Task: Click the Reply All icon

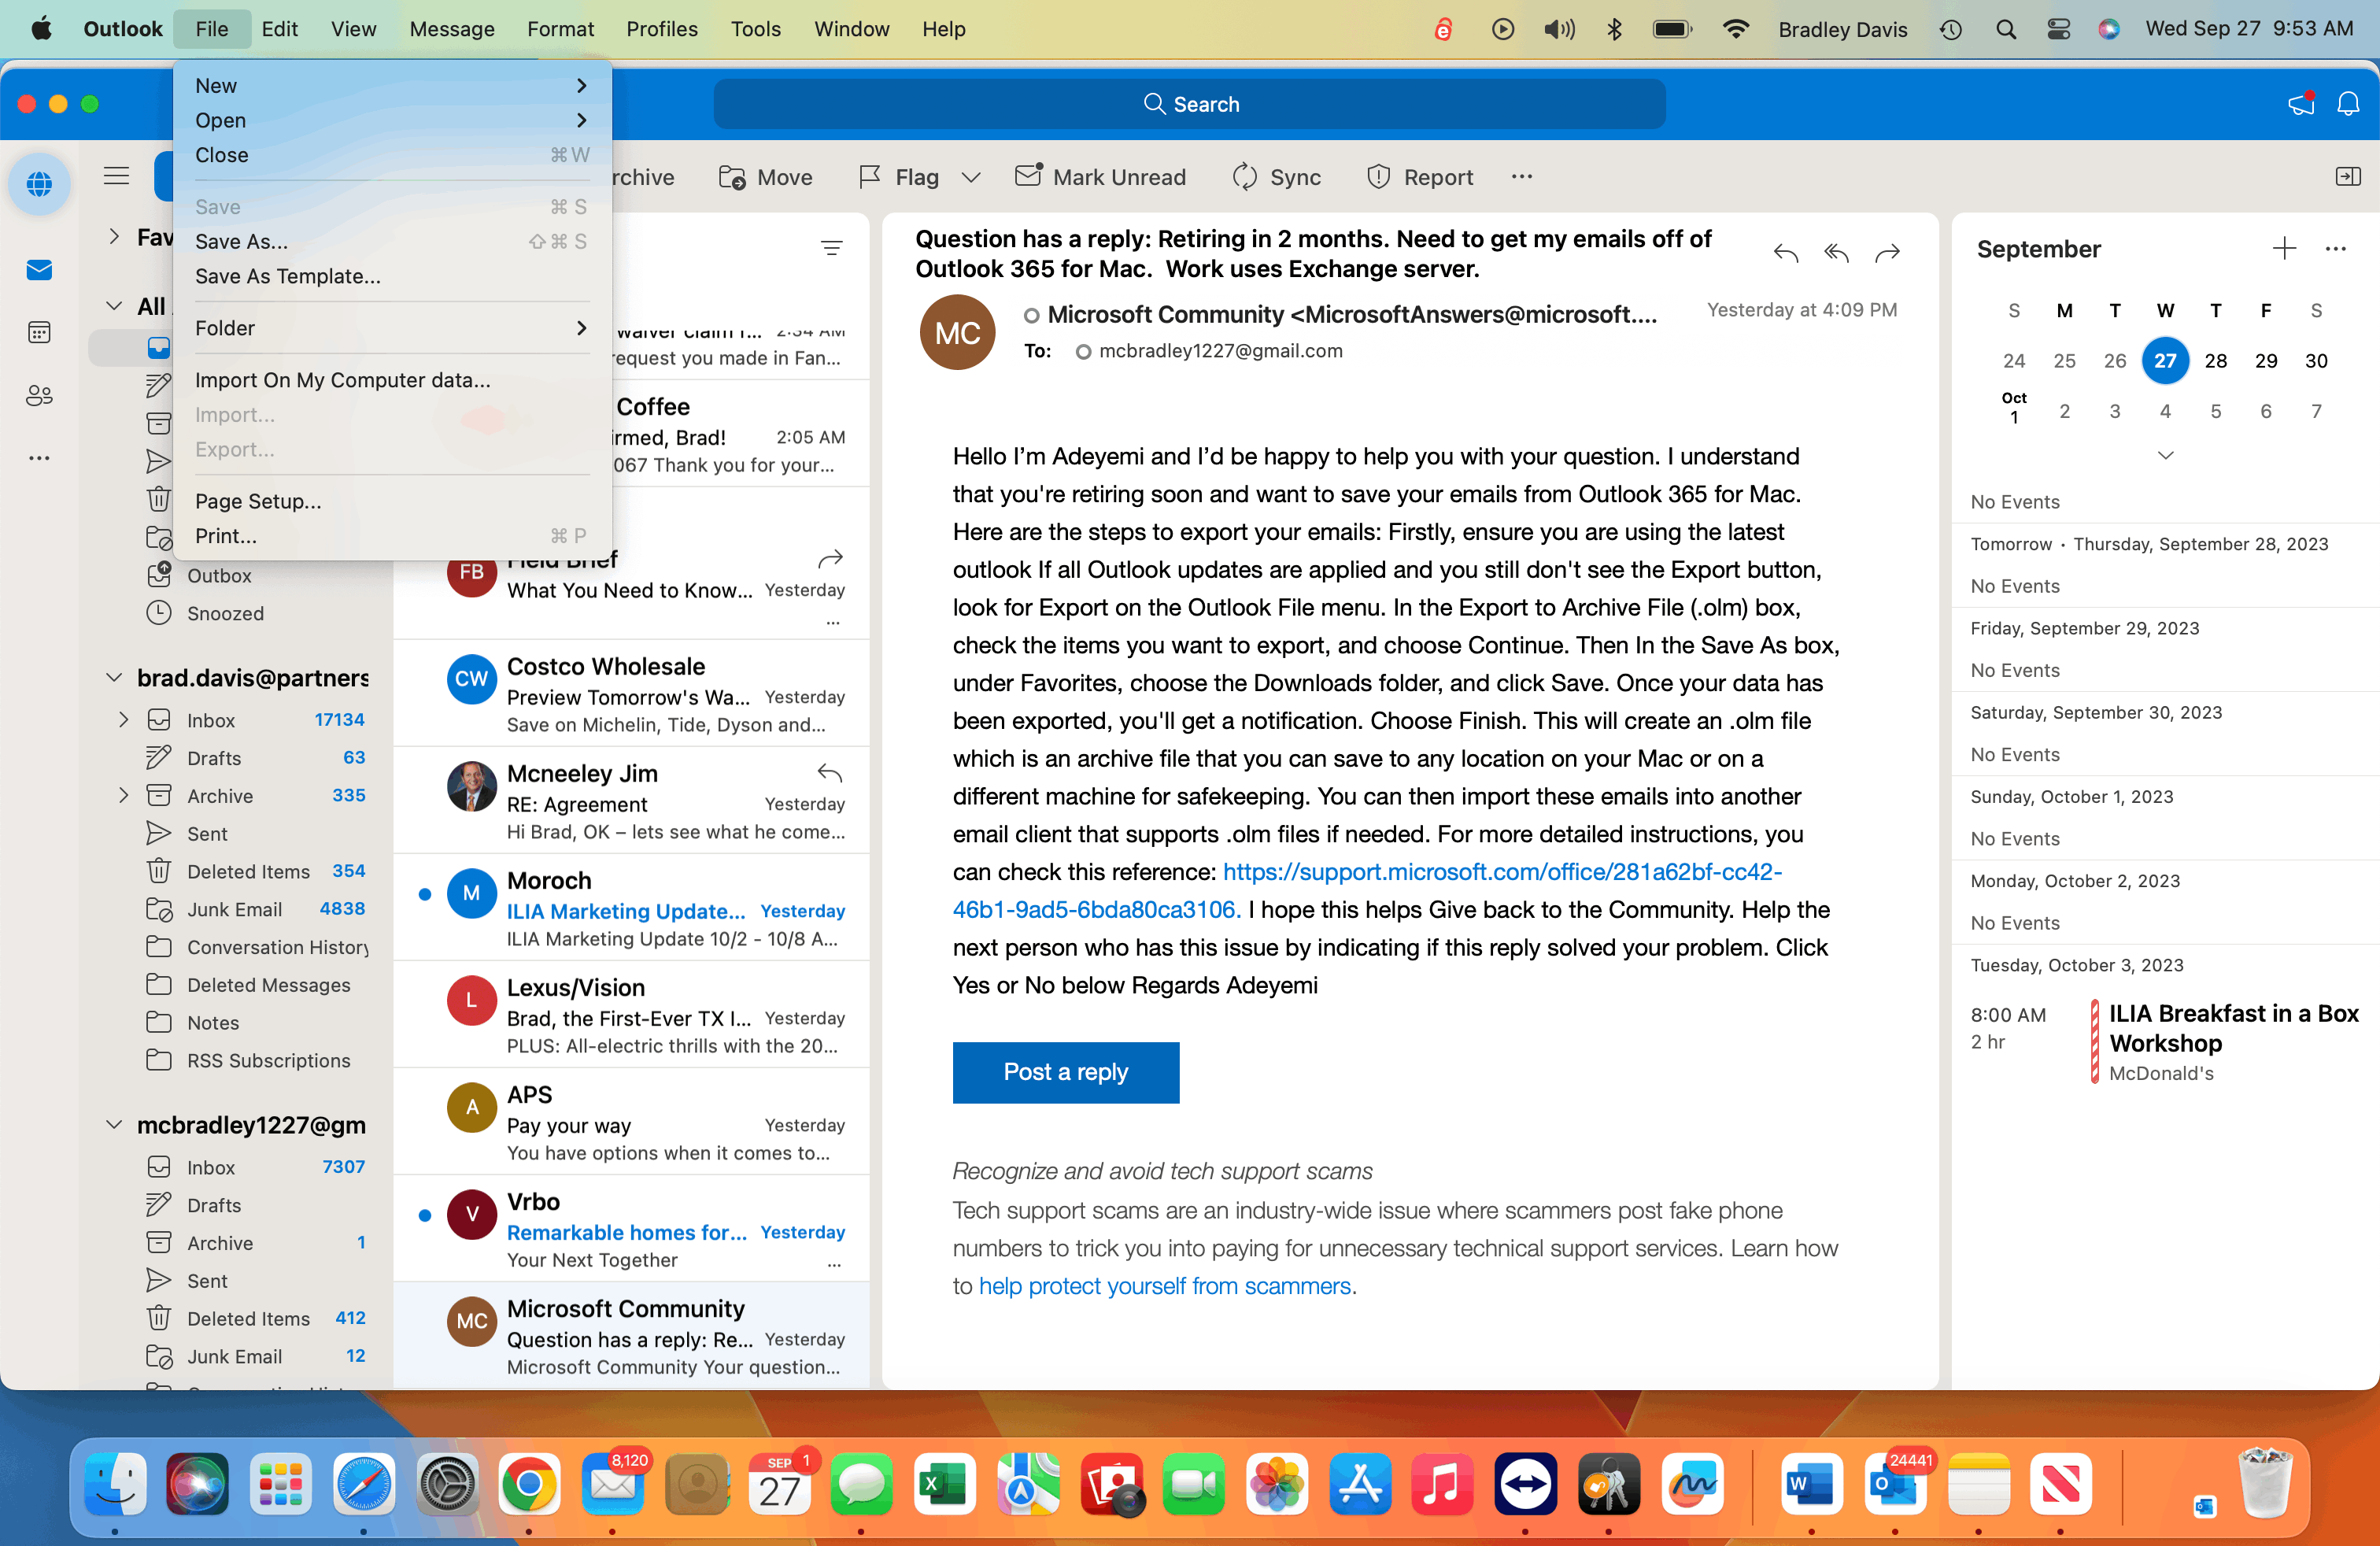Action: pyautogui.click(x=1836, y=253)
